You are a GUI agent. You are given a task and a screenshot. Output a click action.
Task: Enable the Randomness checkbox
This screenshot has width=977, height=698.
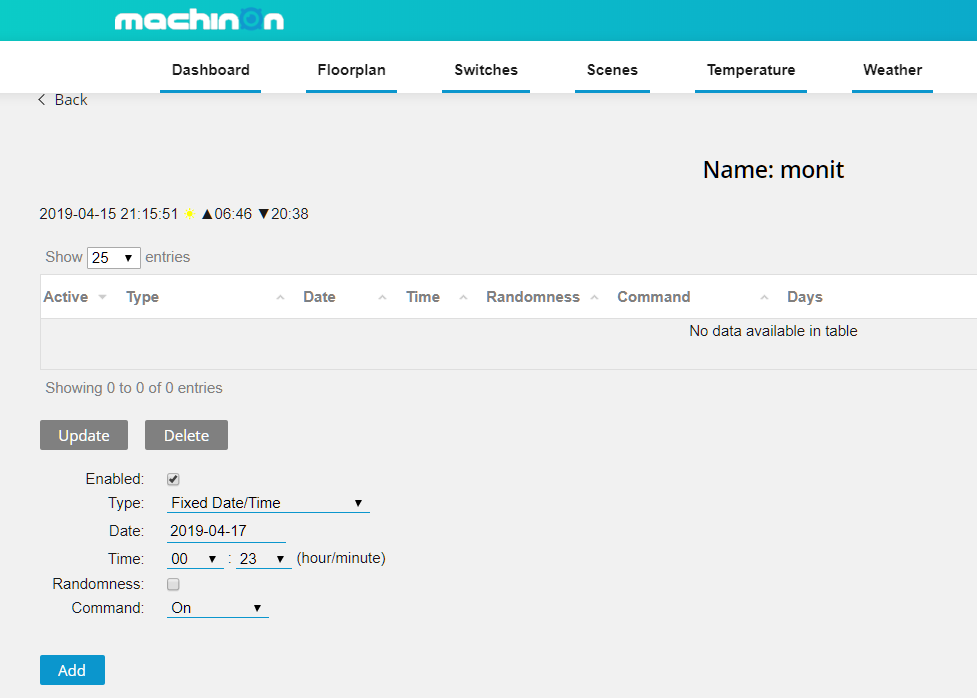[x=173, y=585]
